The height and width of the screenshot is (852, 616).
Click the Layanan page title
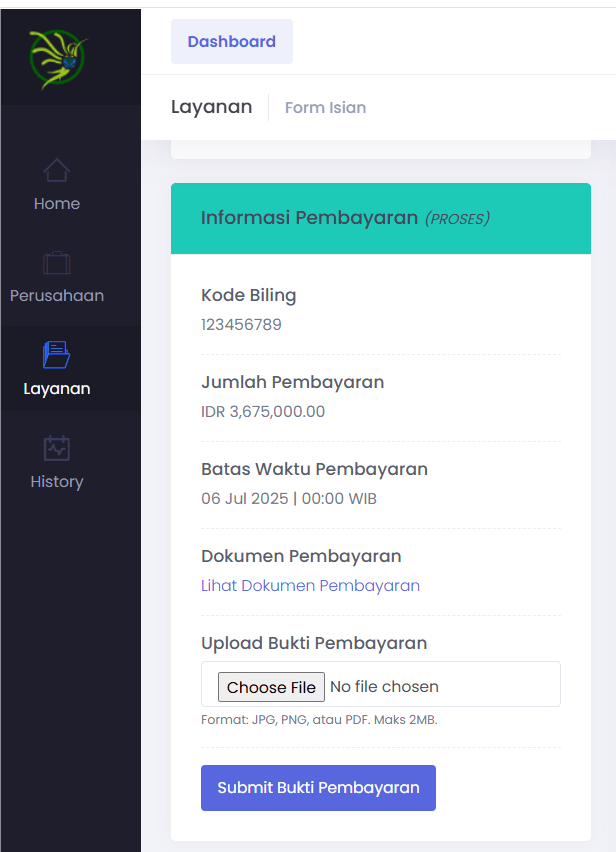pos(211,107)
